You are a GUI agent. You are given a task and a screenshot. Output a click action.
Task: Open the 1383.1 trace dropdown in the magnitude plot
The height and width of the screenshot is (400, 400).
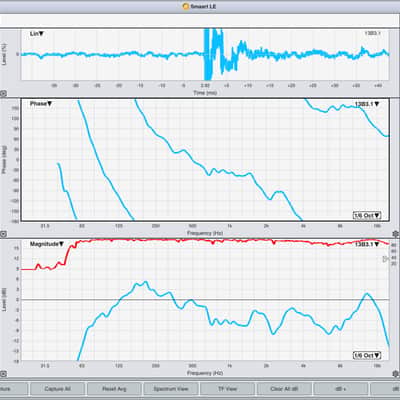367,244
